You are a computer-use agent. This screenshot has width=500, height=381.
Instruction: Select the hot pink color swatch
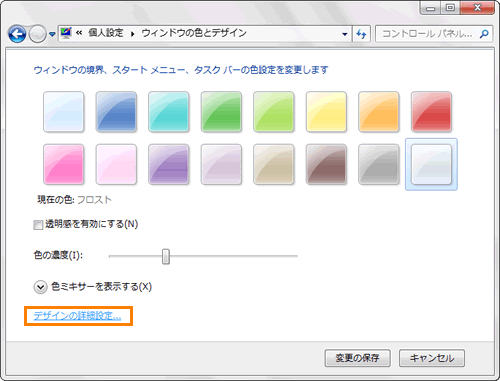[x=64, y=164]
